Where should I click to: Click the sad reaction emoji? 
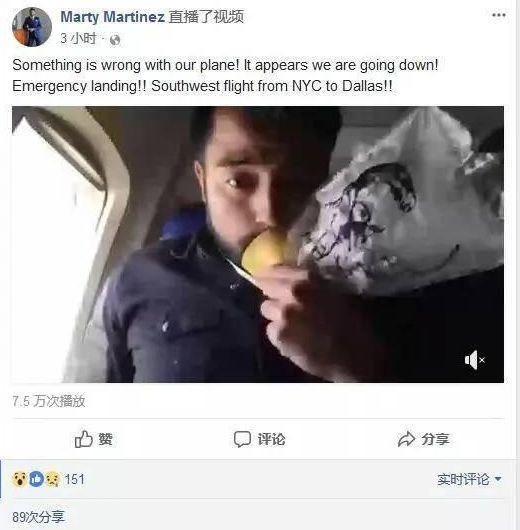pos(52,479)
